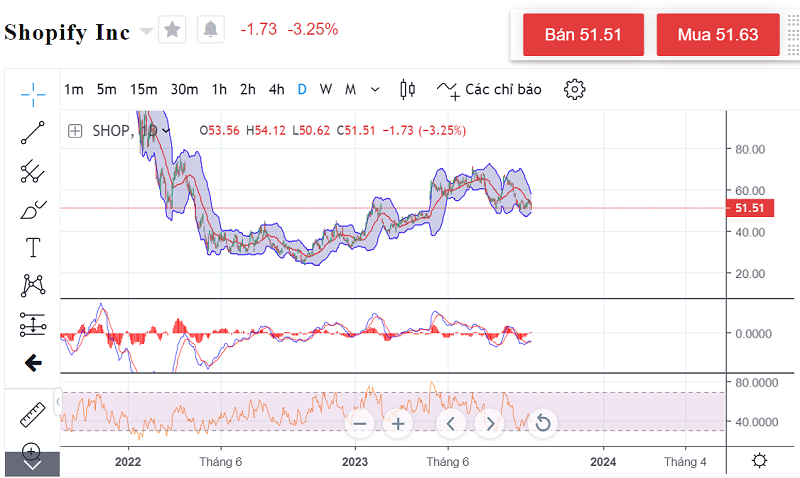
Task: Select the crosshair cursor tool
Action: 33,94
